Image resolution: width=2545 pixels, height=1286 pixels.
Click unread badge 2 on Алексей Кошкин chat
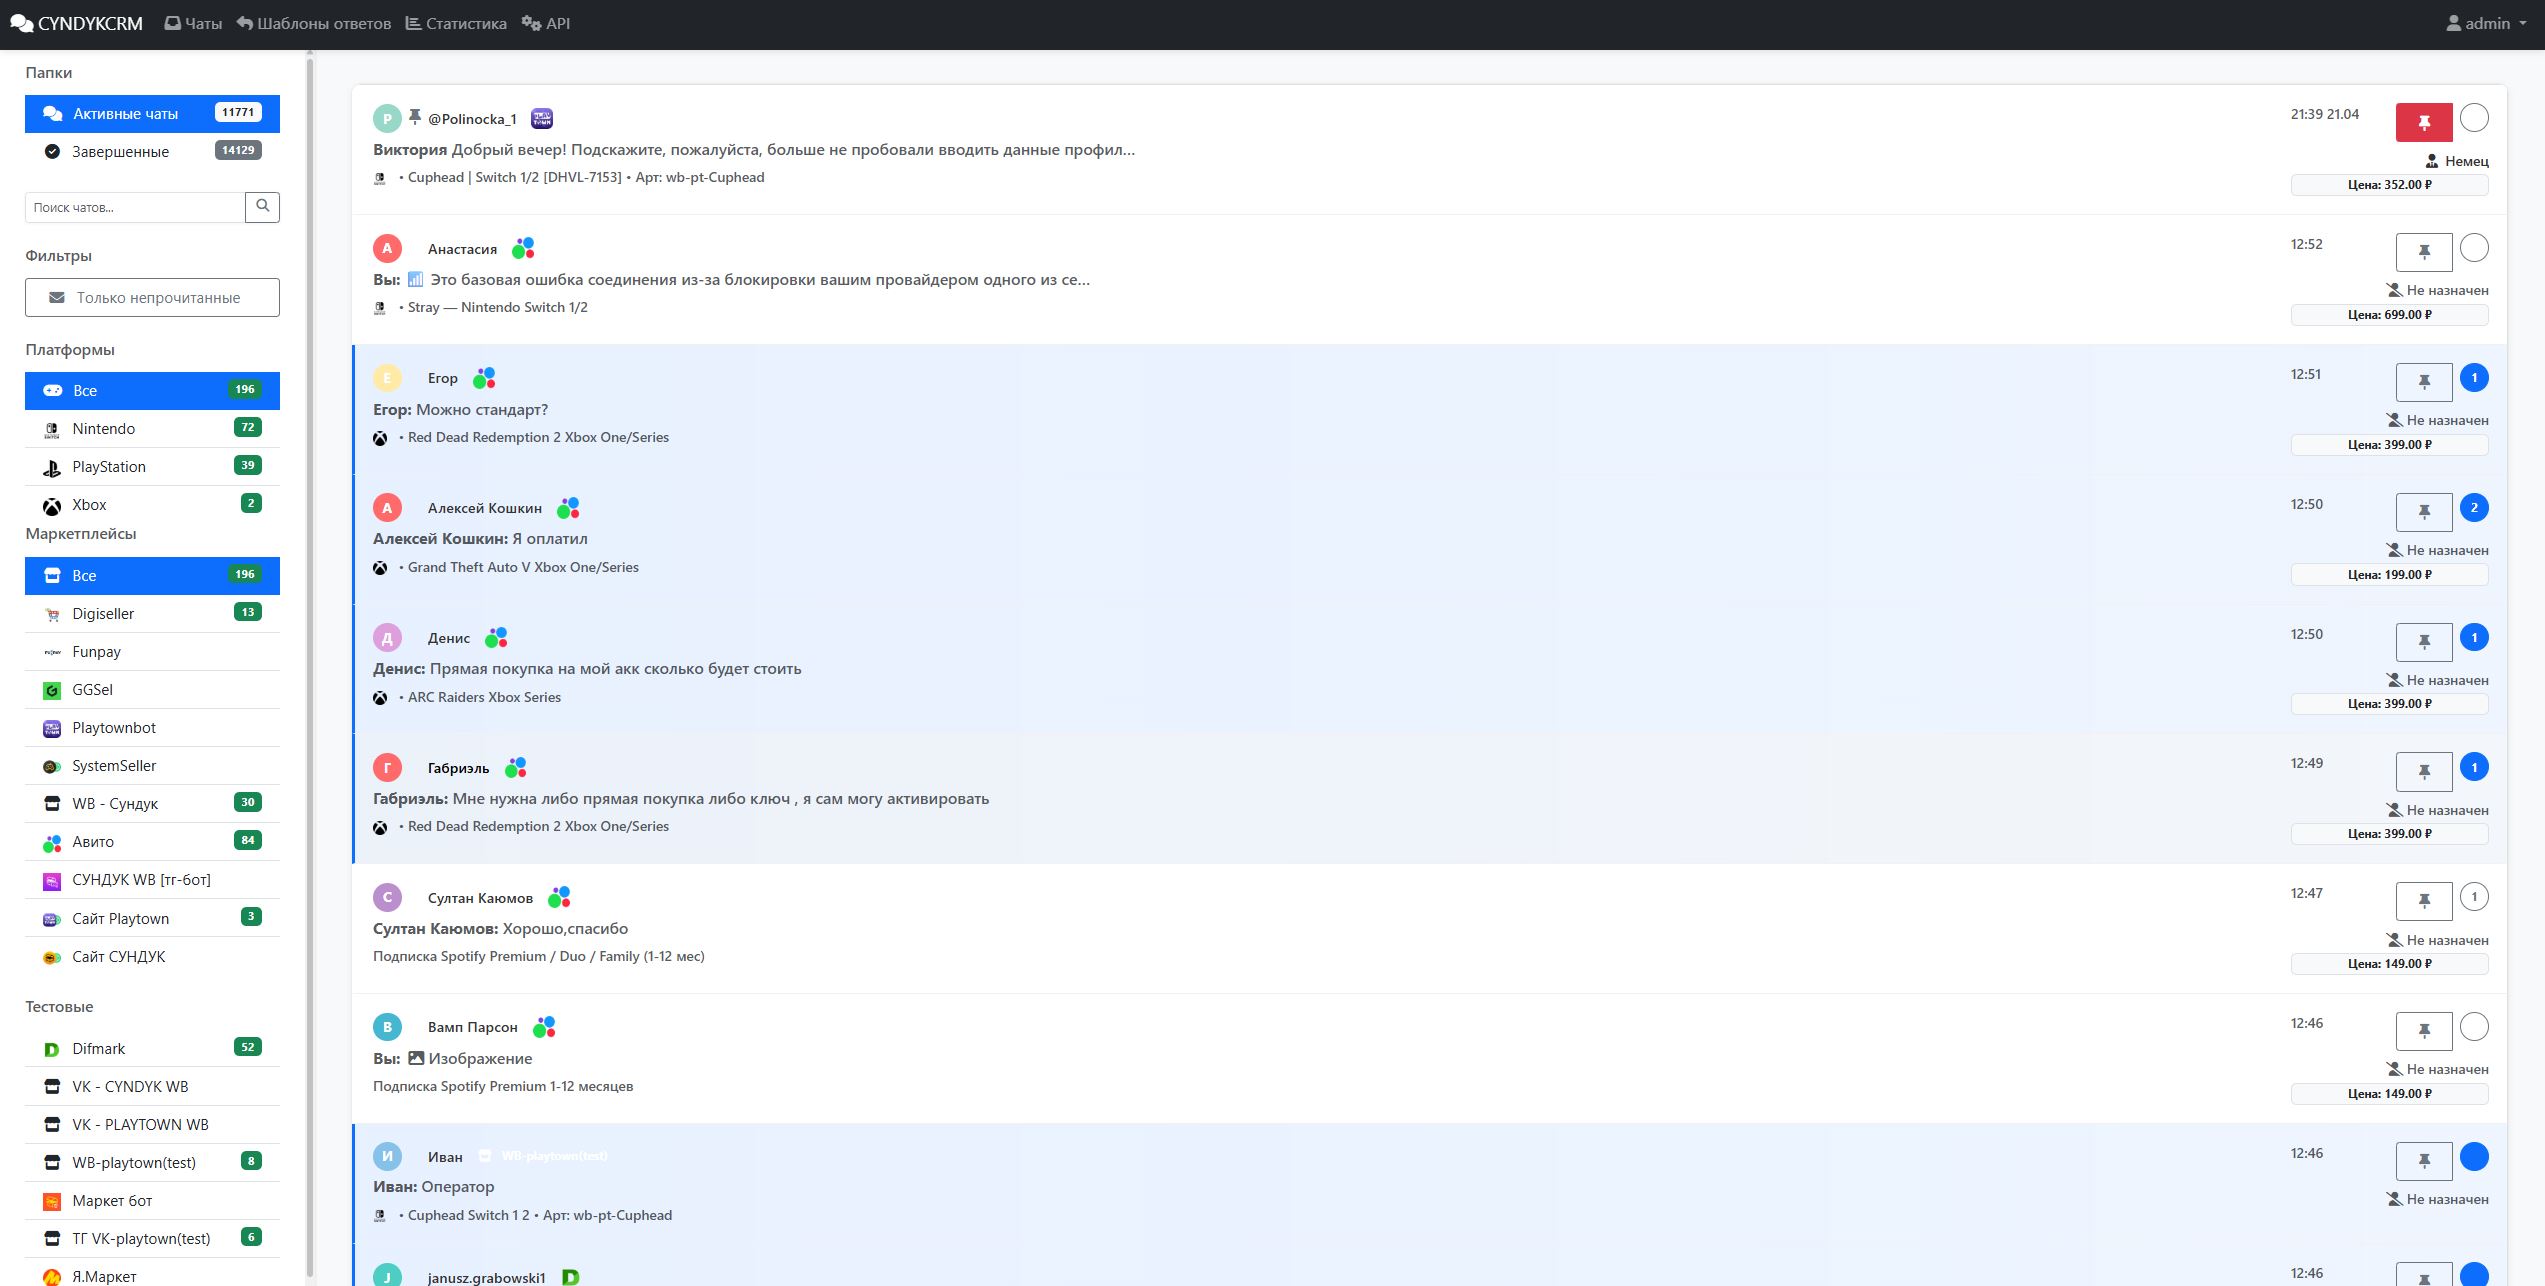coord(2474,508)
